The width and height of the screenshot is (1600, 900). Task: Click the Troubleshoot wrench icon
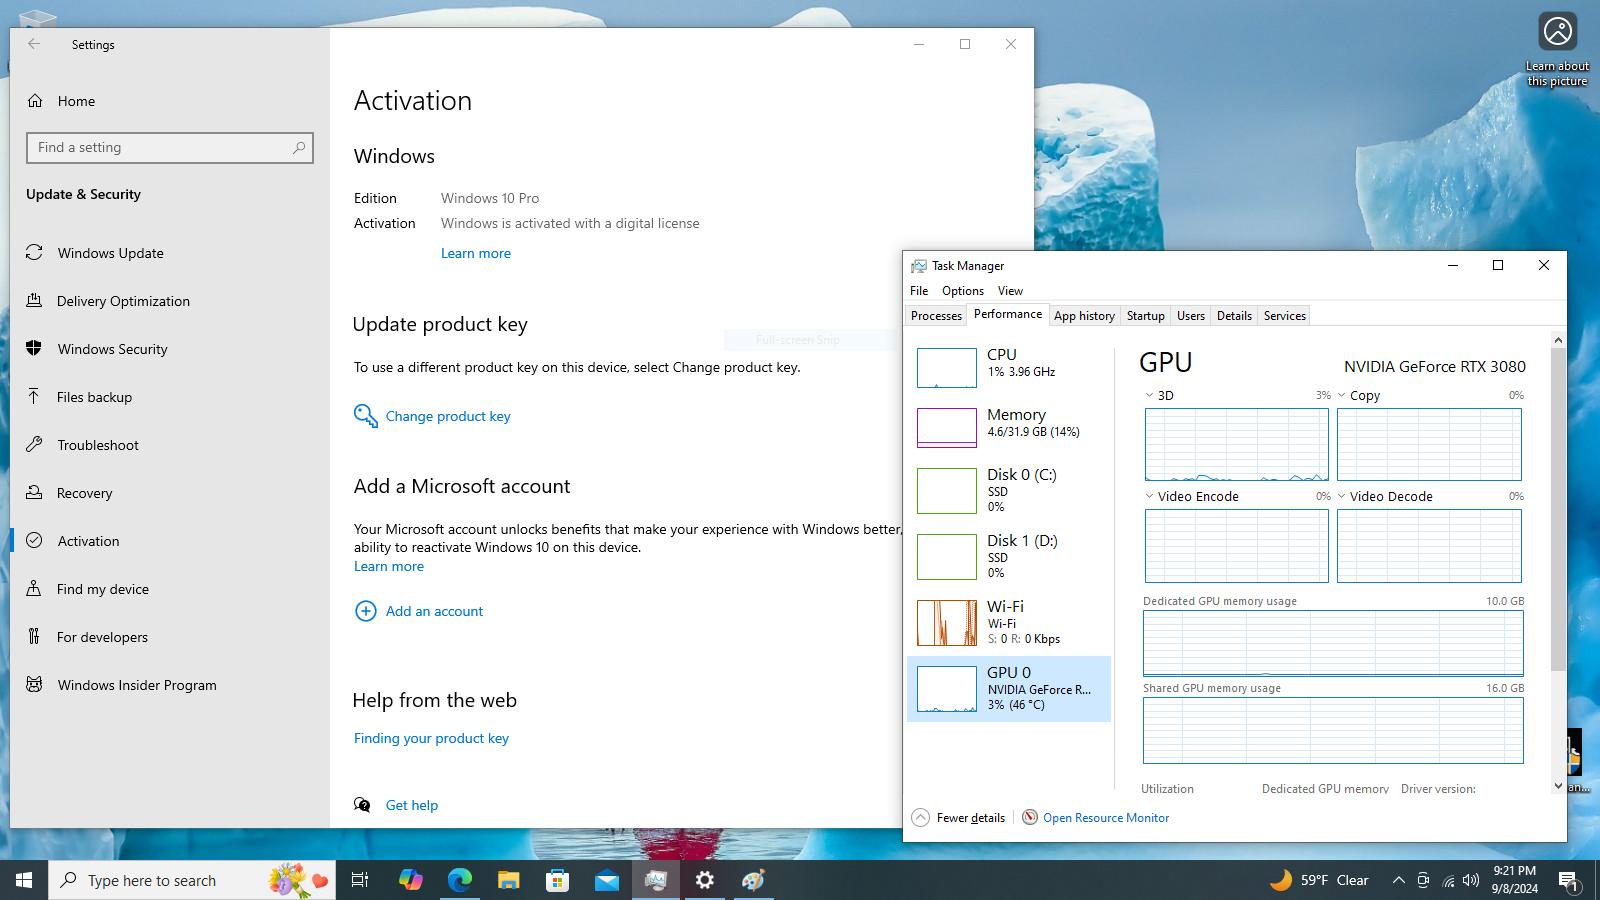[34, 445]
